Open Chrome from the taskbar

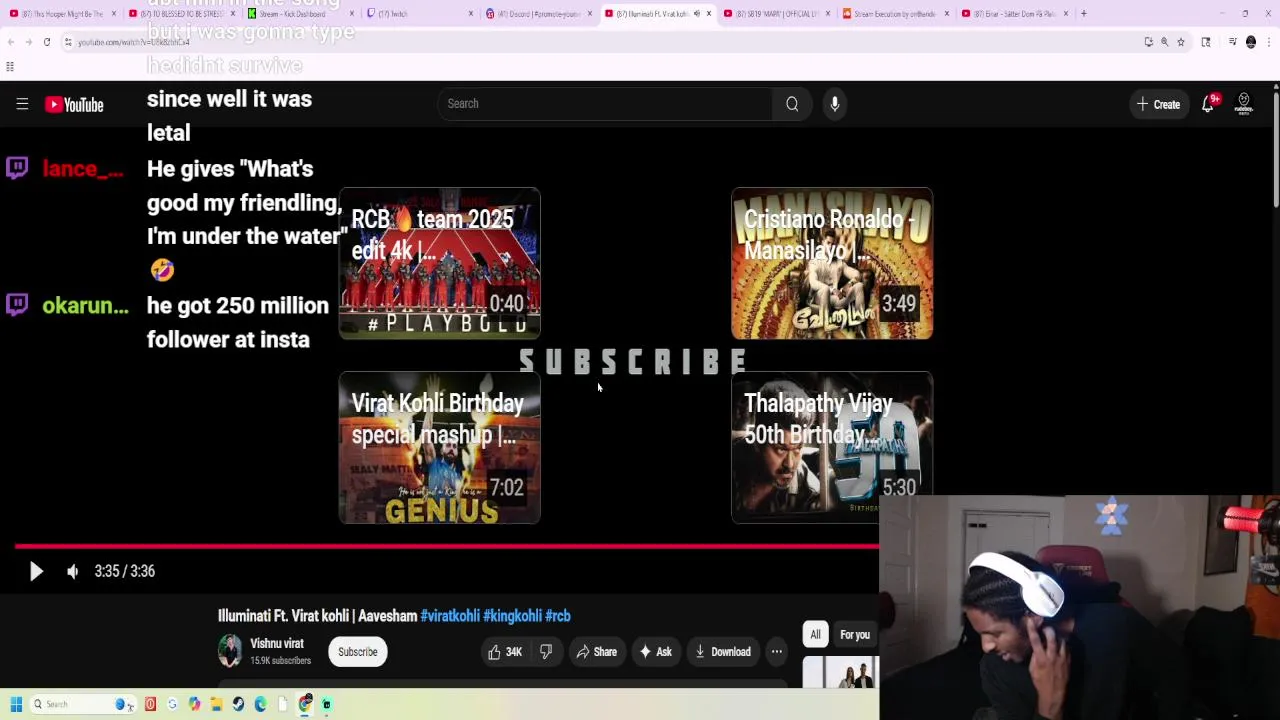pyautogui.click(x=304, y=704)
